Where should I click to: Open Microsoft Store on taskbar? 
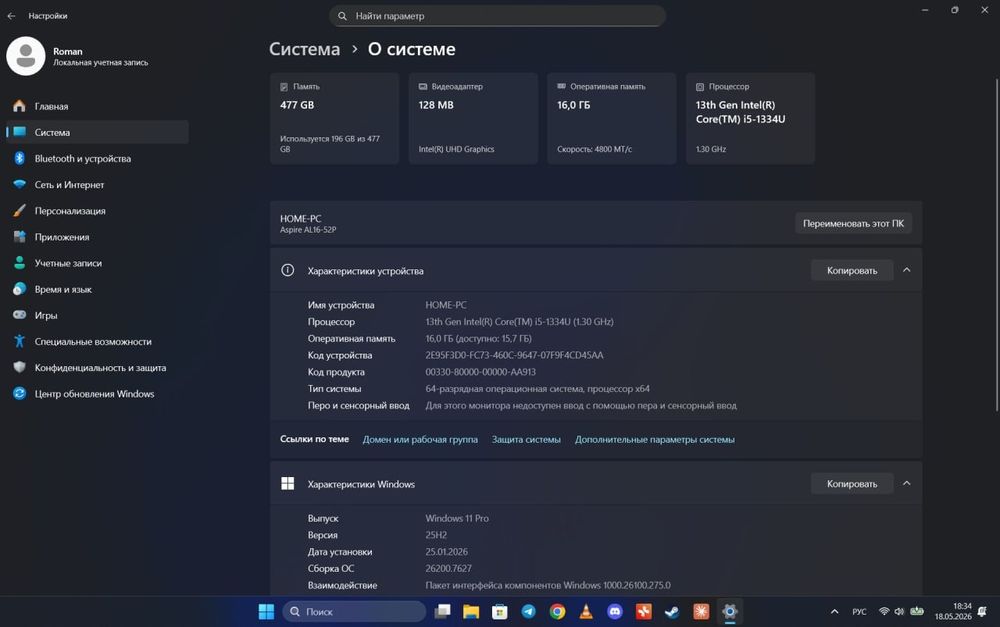499,612
